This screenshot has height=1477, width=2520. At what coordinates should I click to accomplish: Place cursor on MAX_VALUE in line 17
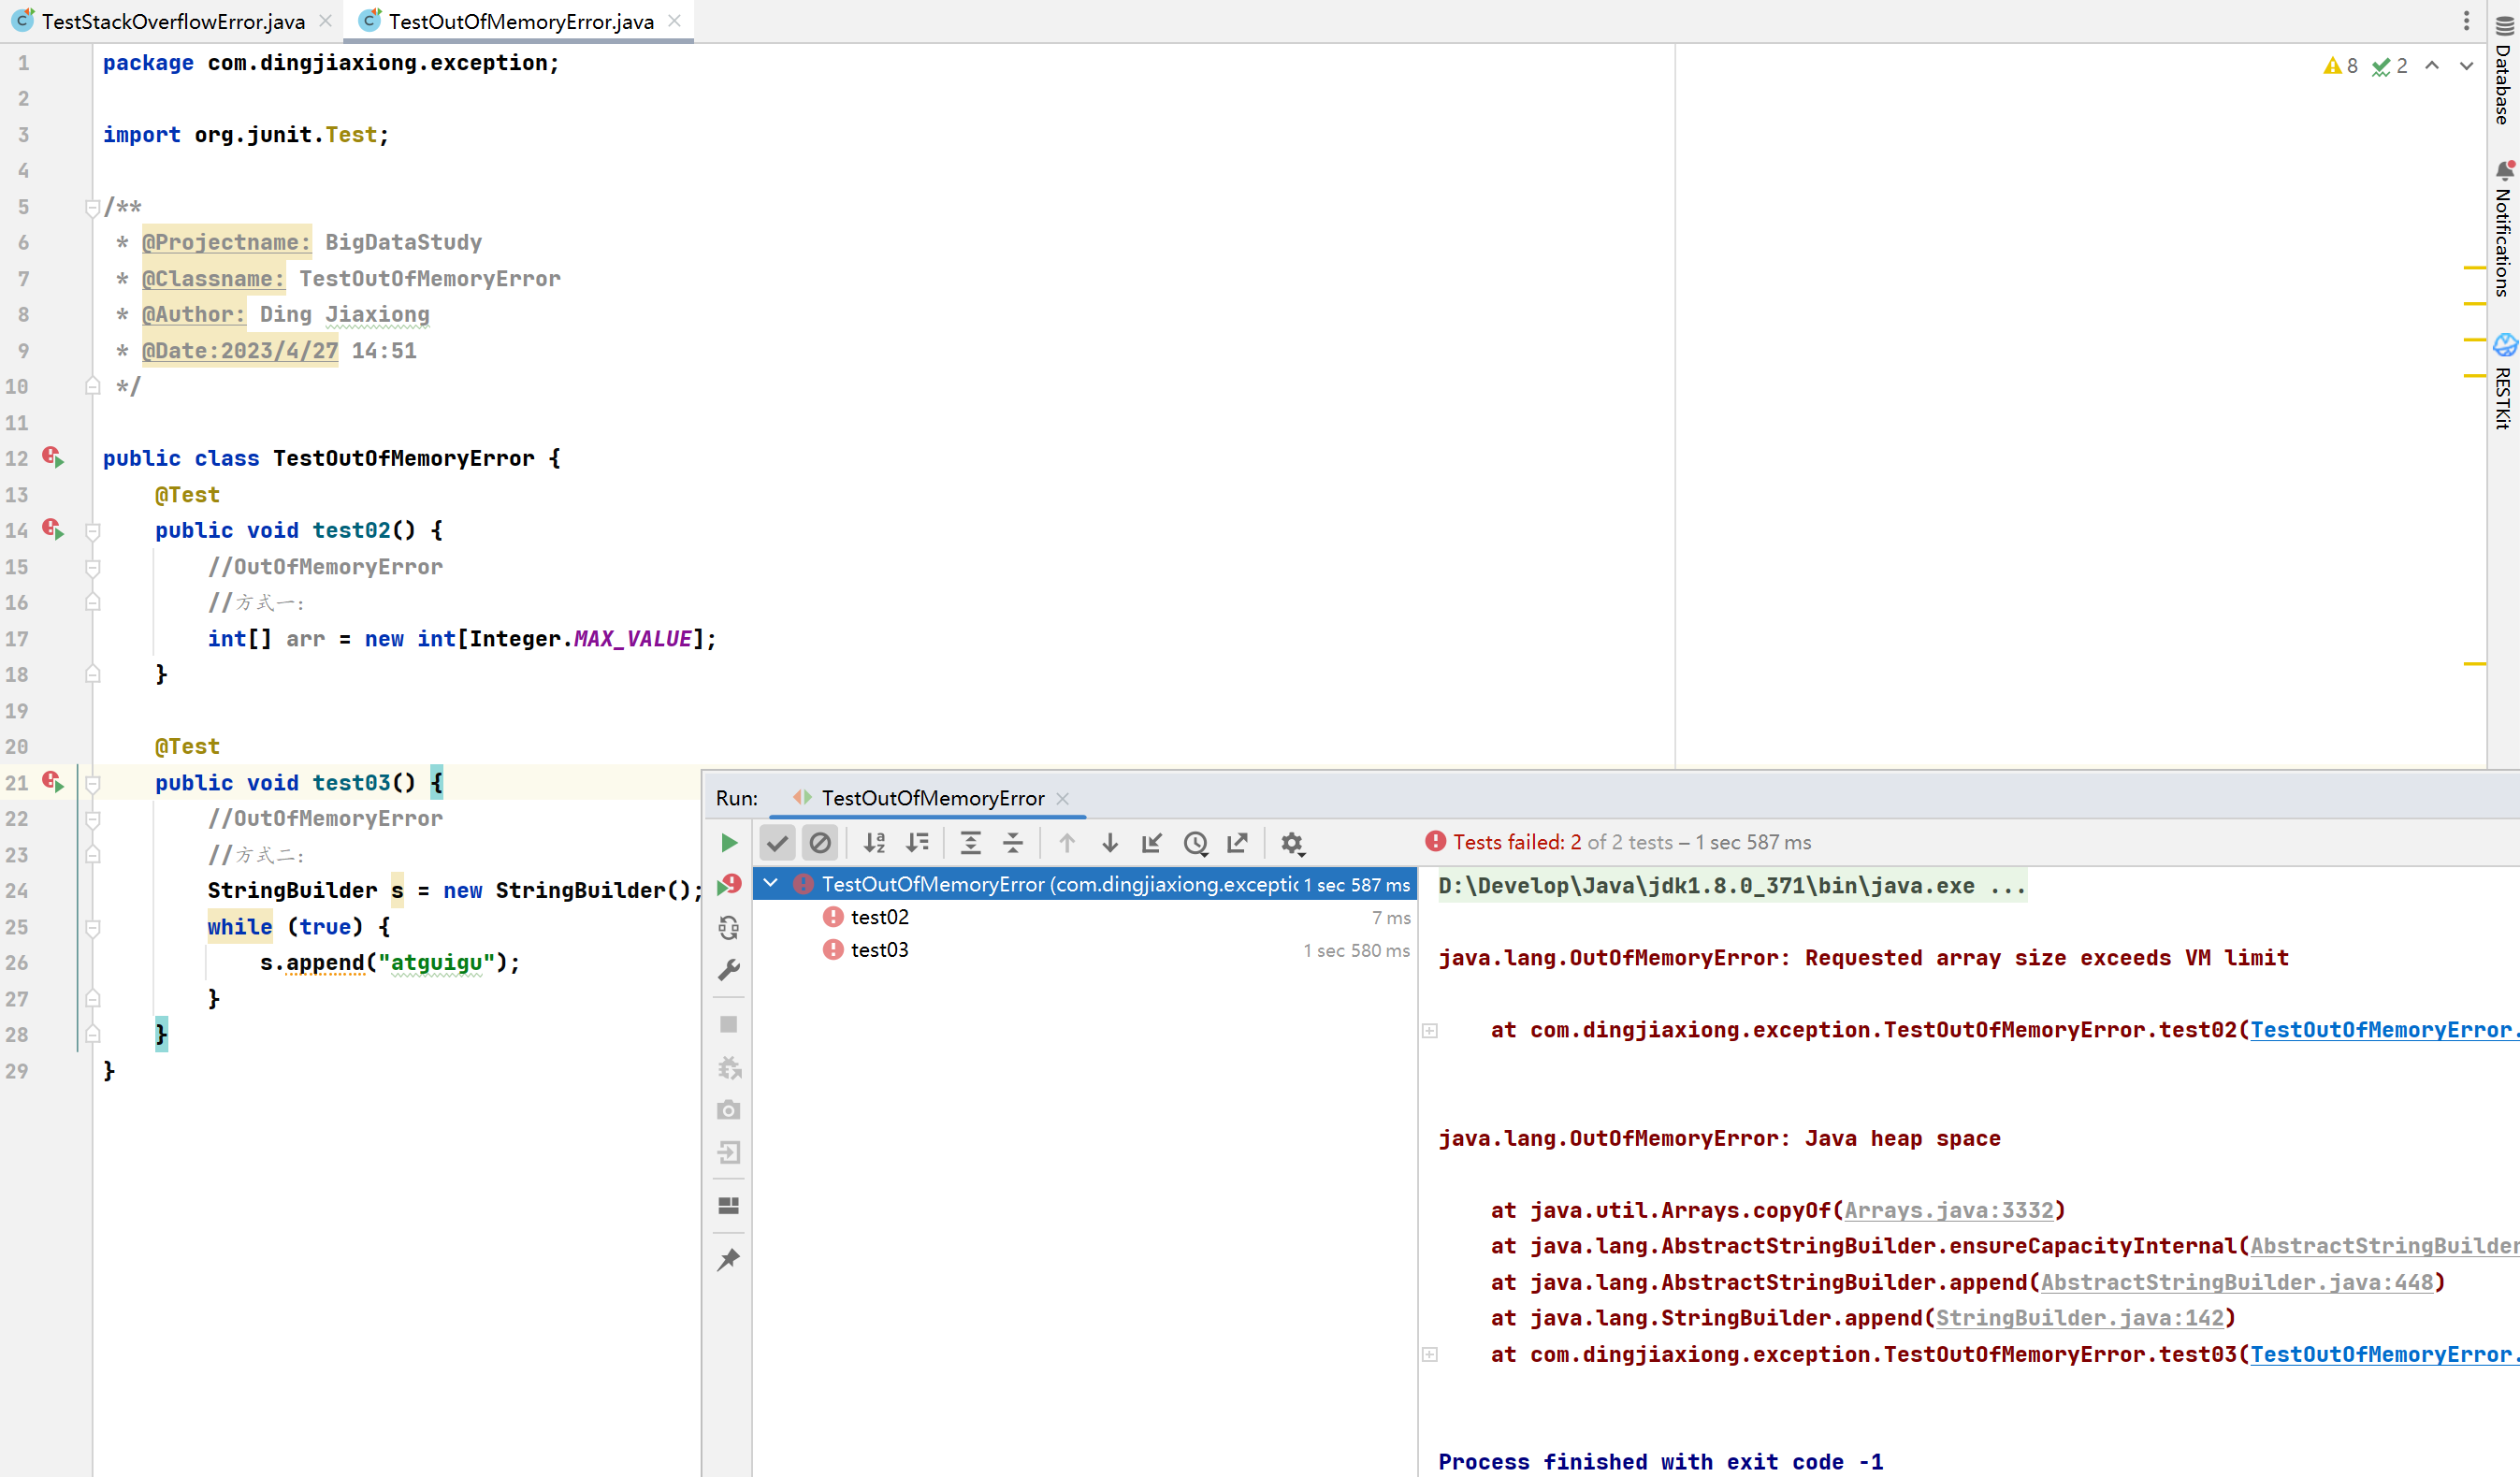[633, 638]
